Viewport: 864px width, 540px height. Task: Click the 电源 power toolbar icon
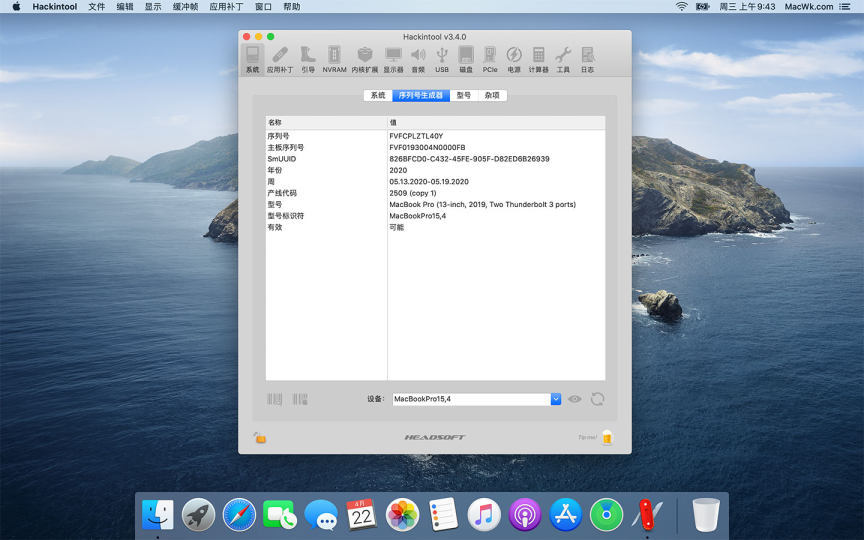514,59
